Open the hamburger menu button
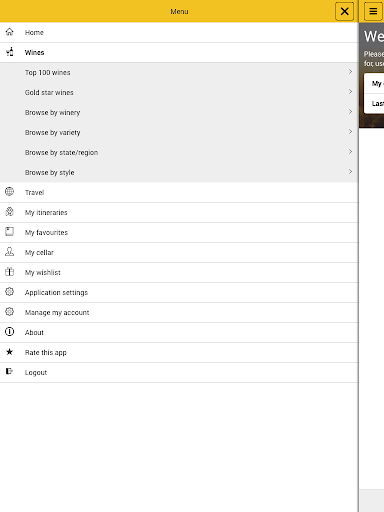This screenshot has width=384, height=512. coord(373,11)
